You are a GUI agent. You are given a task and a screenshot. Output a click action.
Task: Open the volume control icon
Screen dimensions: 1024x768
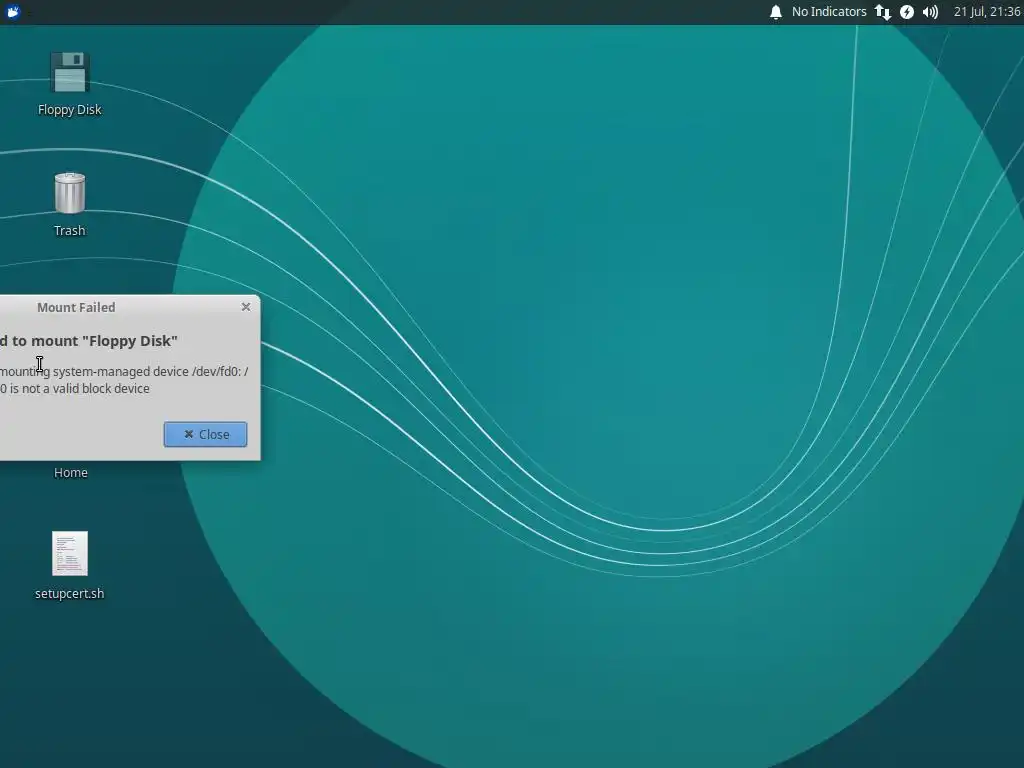pos(930,12)
